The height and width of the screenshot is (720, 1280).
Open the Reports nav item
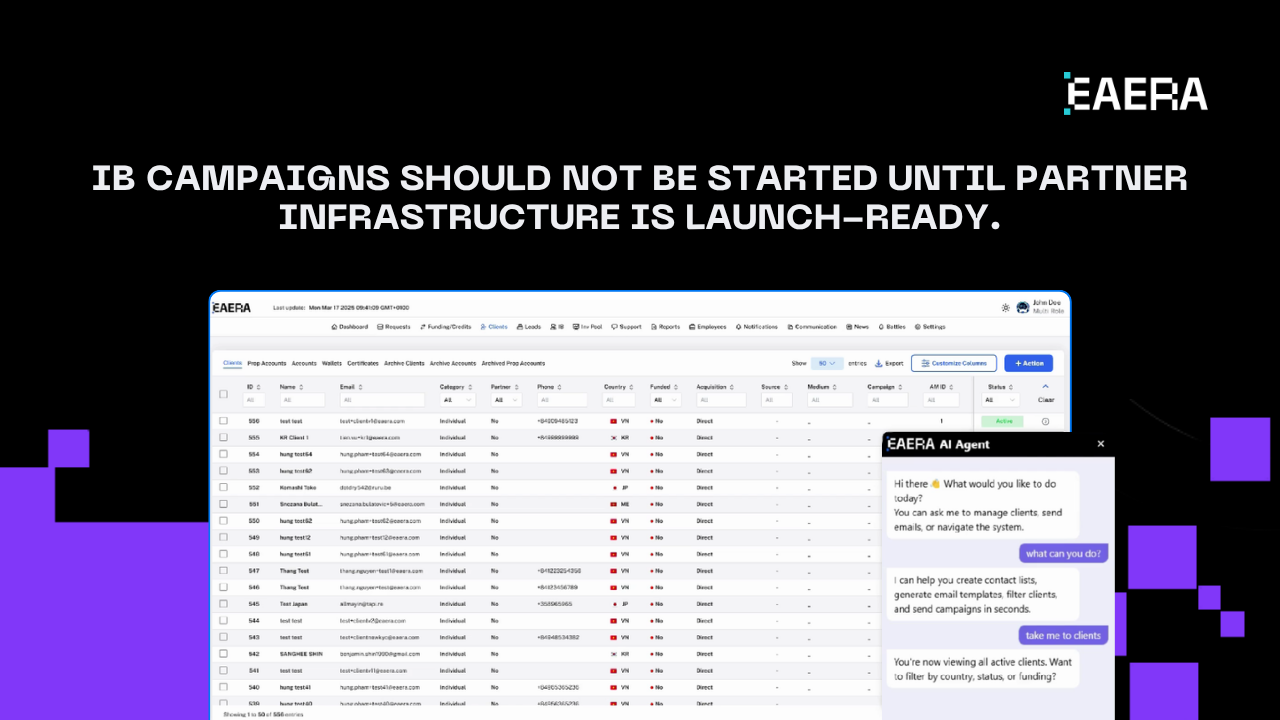[666, 327]
